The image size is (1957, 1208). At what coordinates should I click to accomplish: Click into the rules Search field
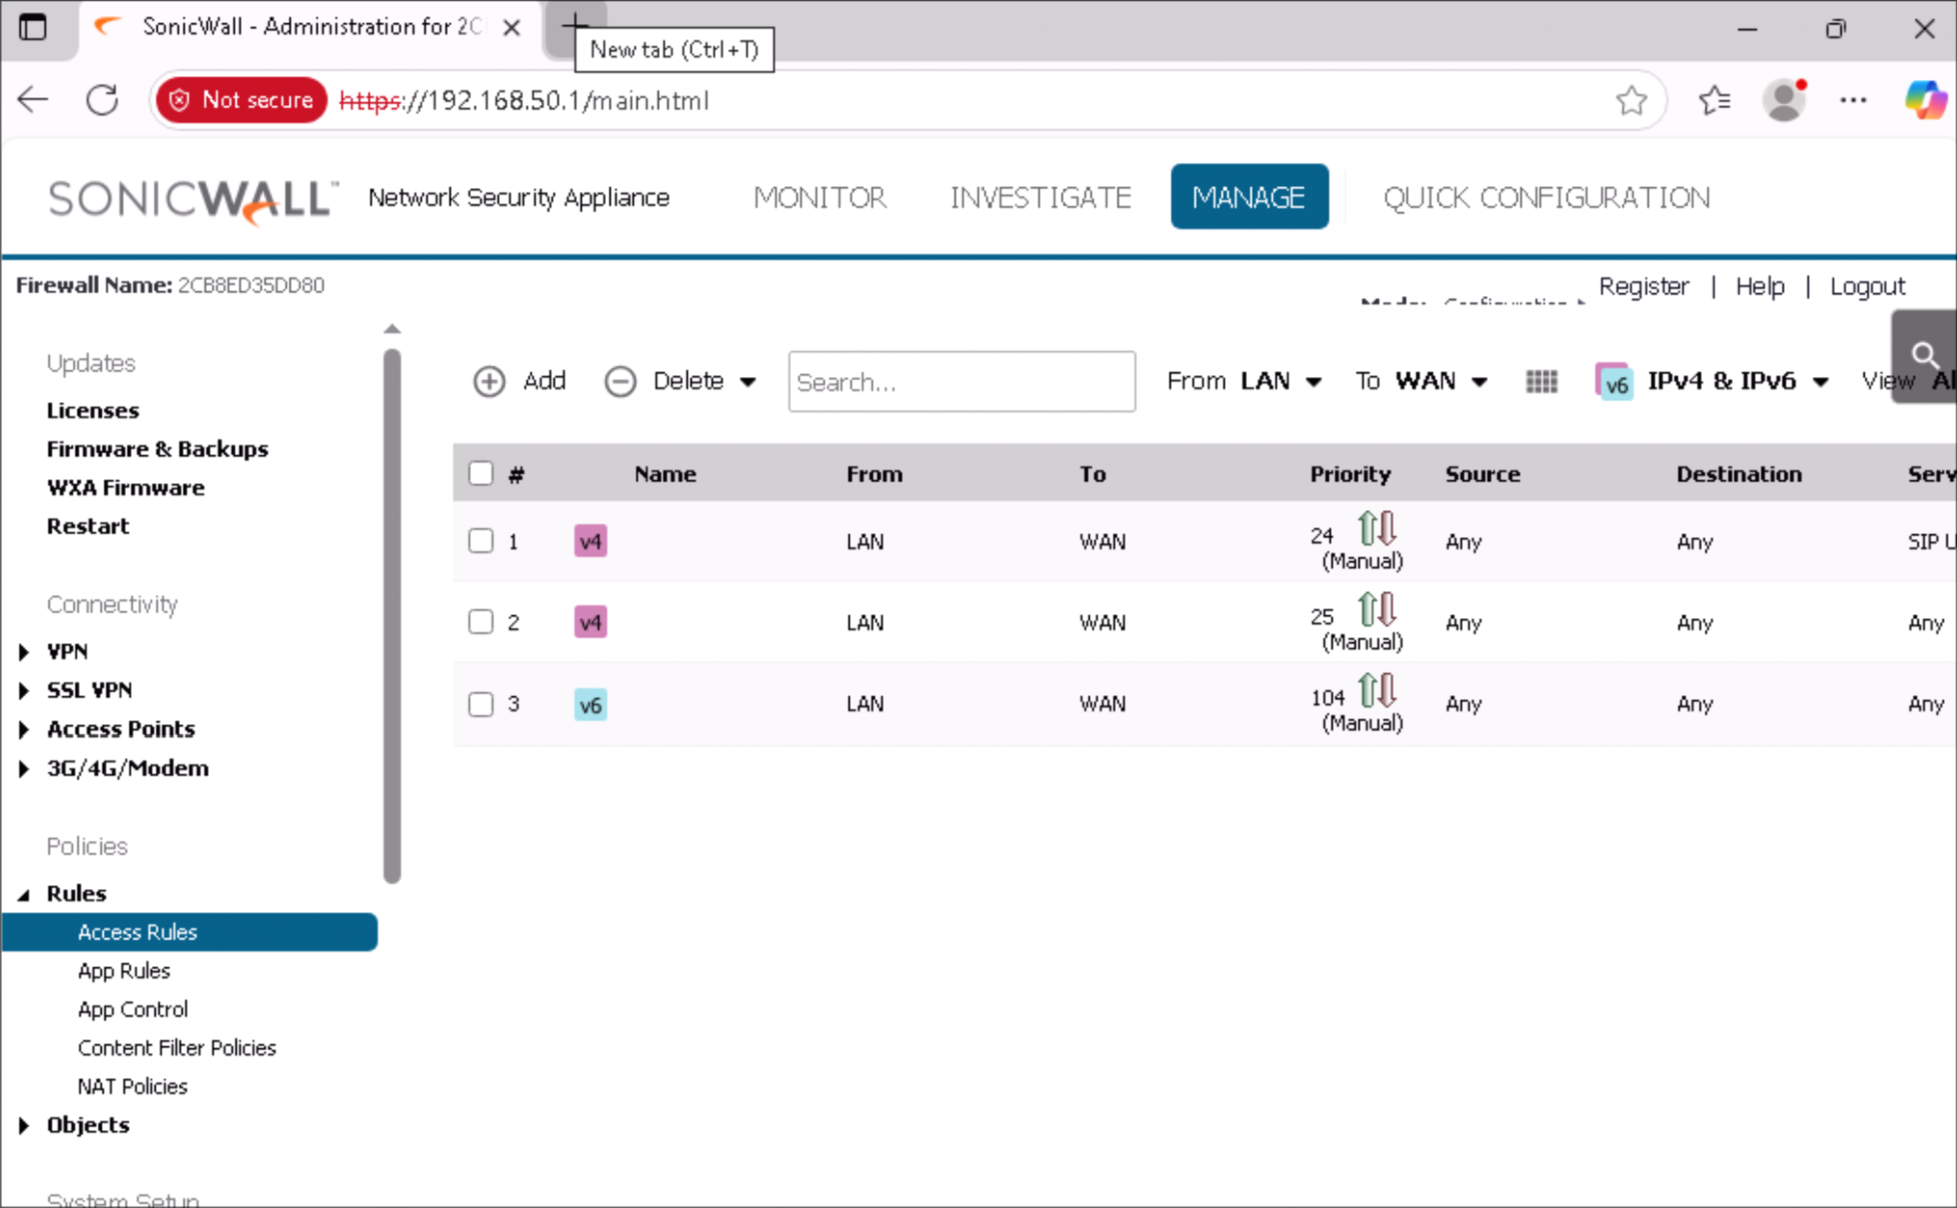click(960, 381)
